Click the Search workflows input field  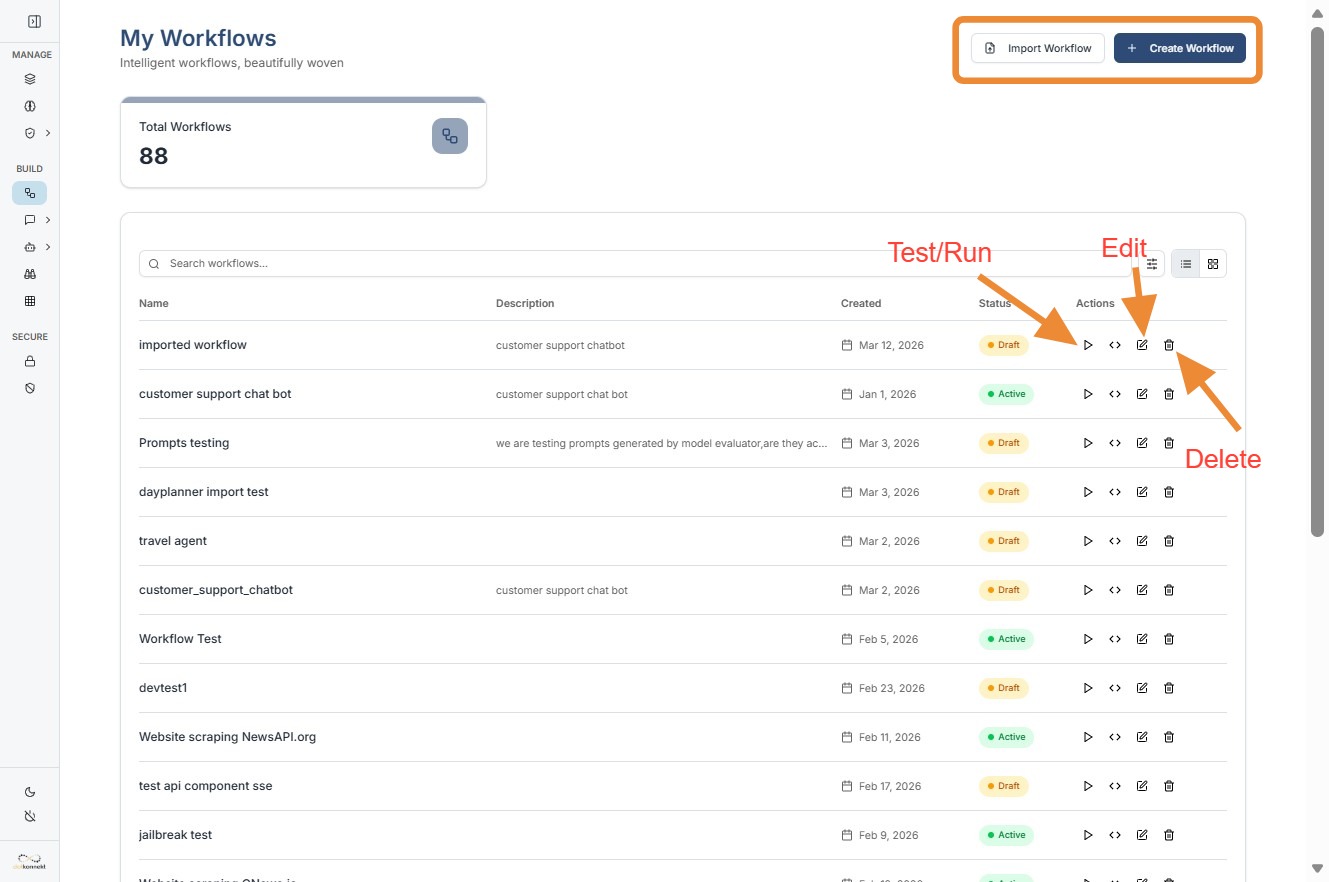coord(640,264)
